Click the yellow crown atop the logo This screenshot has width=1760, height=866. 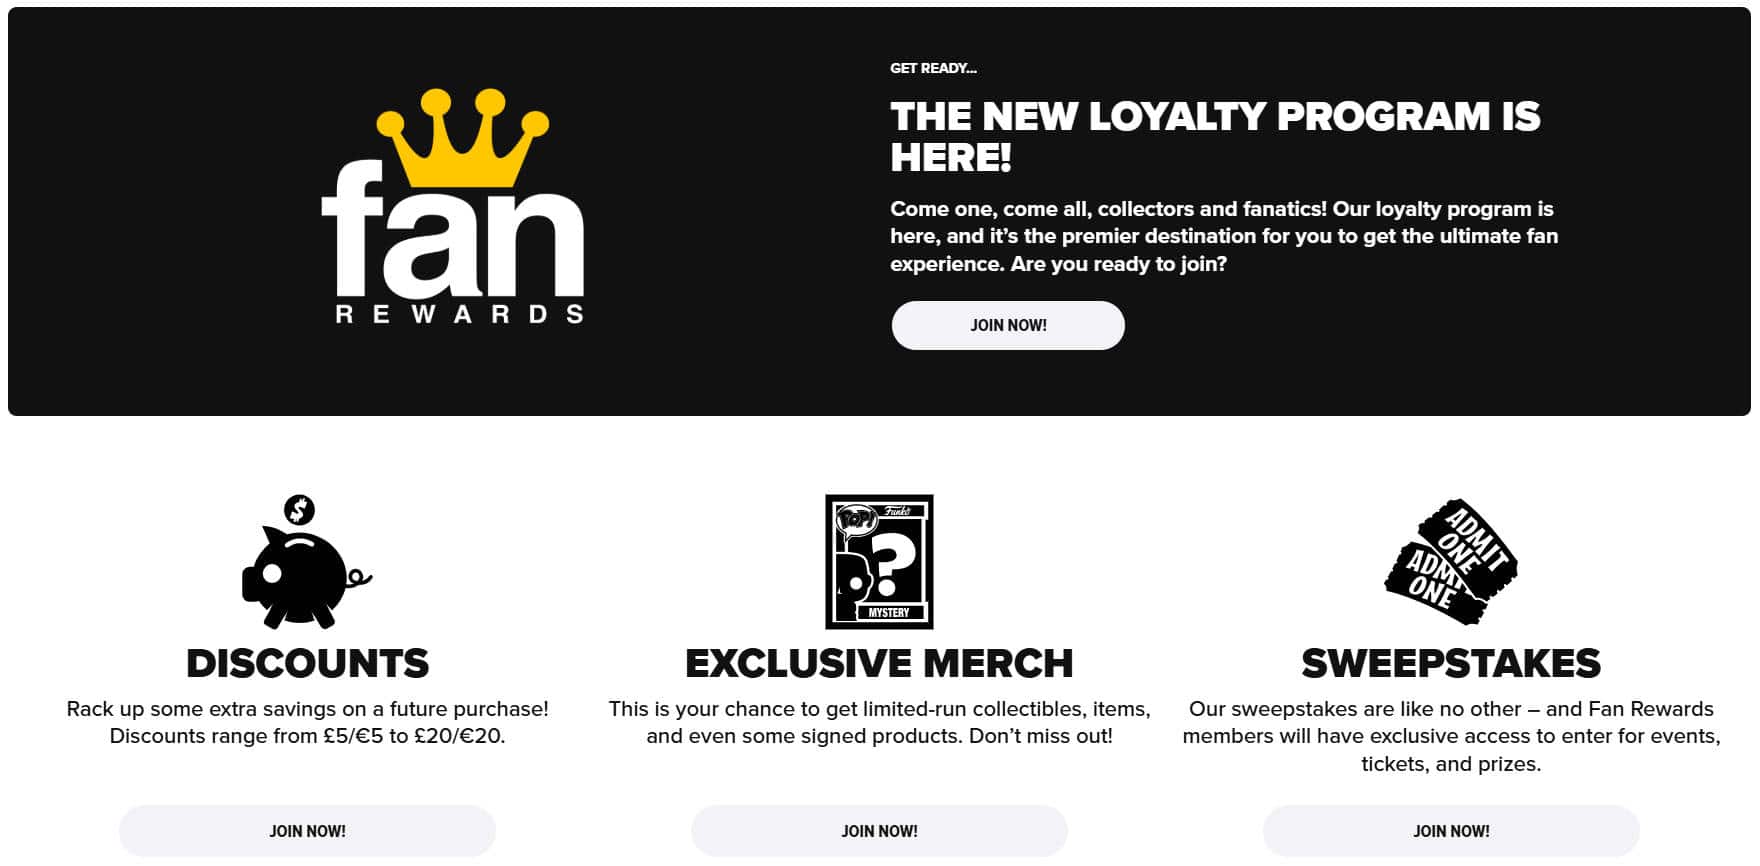tap(462, 138)
